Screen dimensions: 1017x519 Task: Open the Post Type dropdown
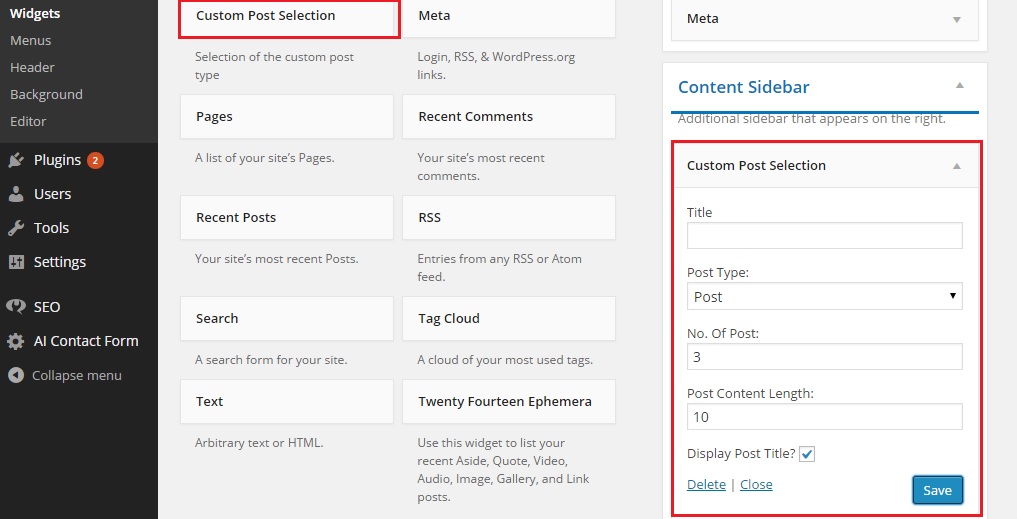(824, 296)
